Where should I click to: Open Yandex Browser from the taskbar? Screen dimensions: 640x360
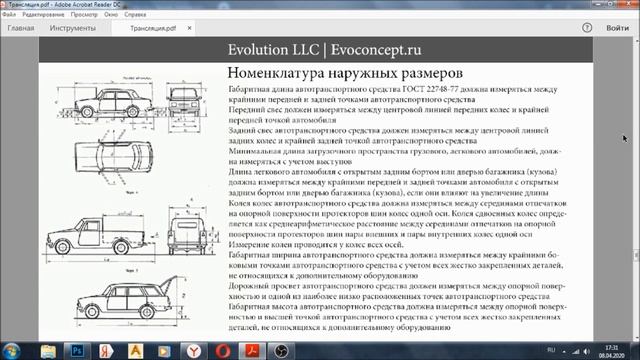tap(194, 351)
